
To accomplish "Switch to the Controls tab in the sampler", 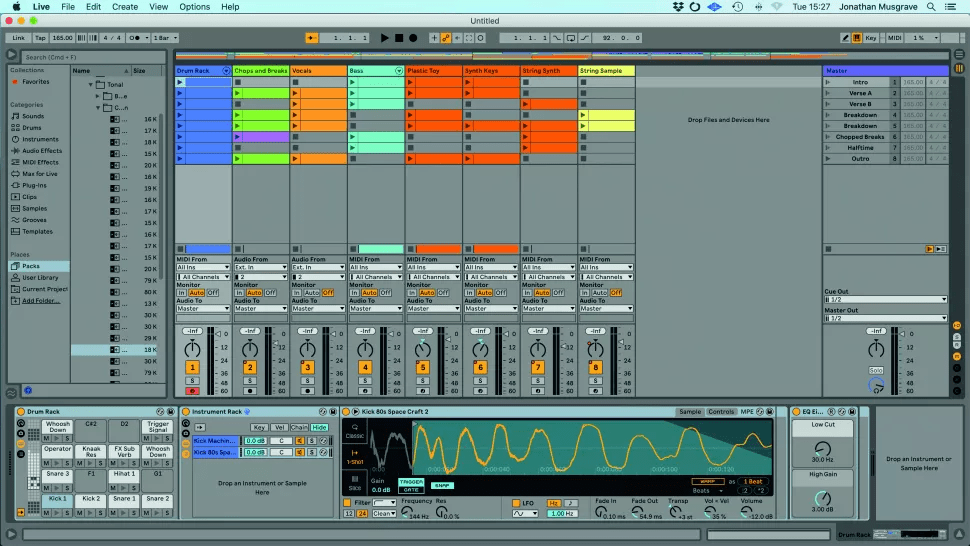I will (x=721, y=412).
